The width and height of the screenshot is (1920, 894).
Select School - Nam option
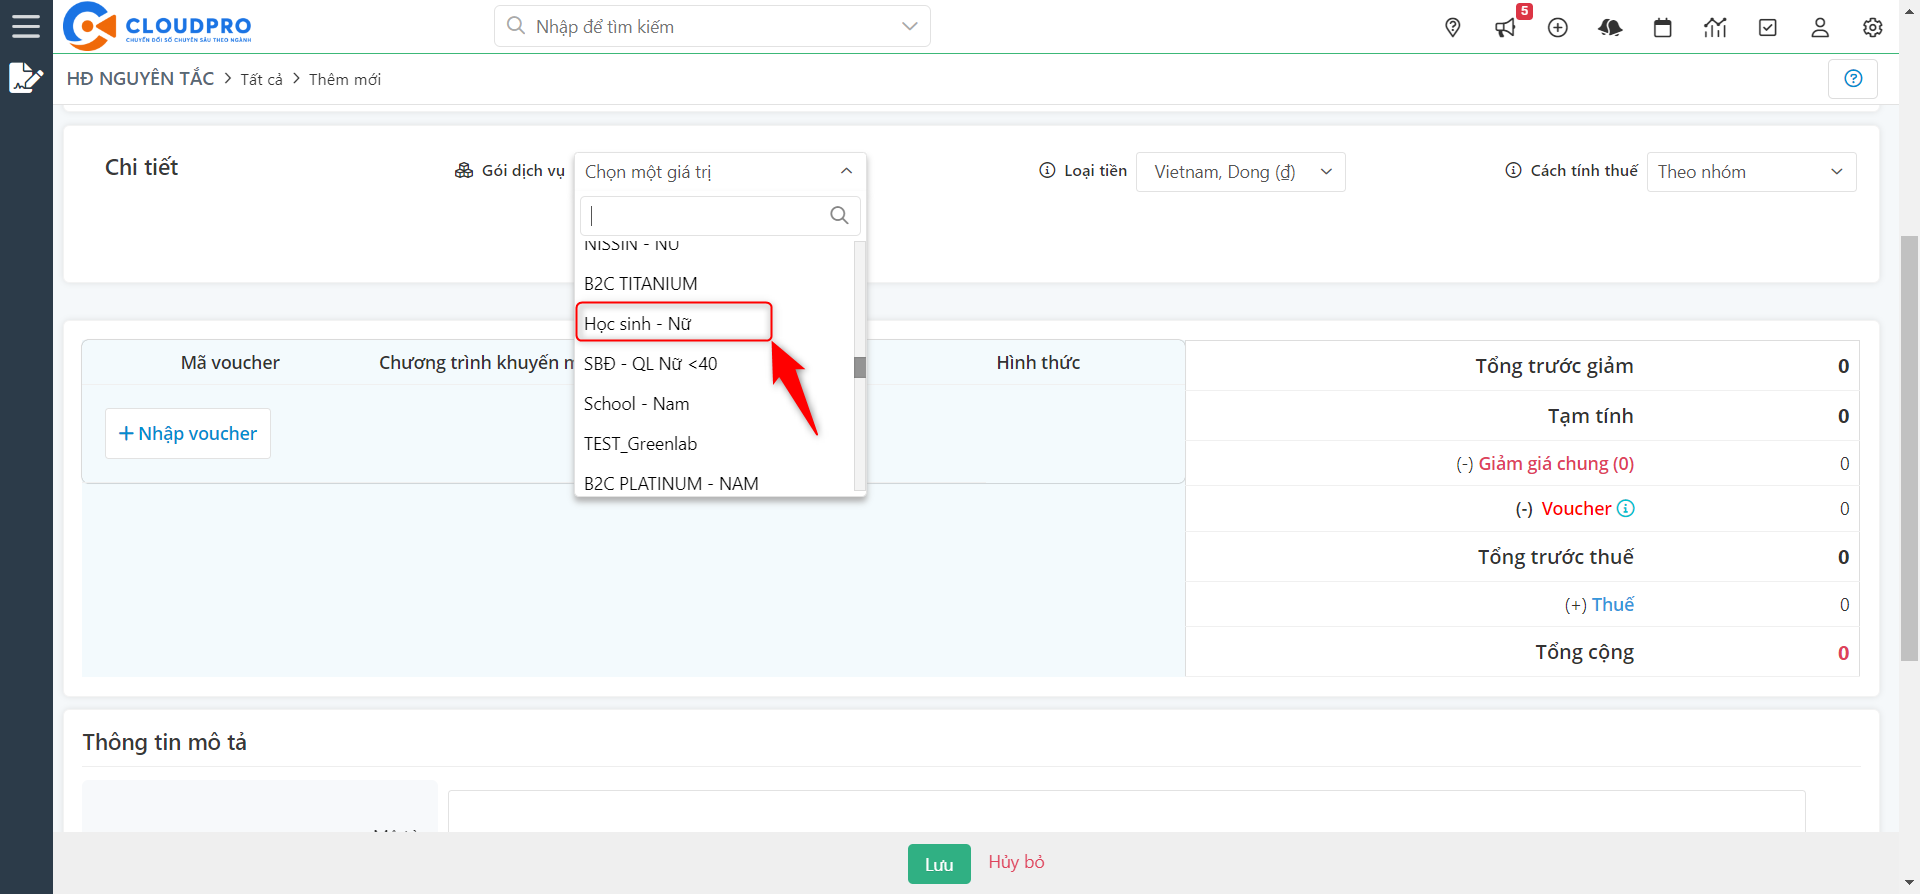click(x=715, y=403)
